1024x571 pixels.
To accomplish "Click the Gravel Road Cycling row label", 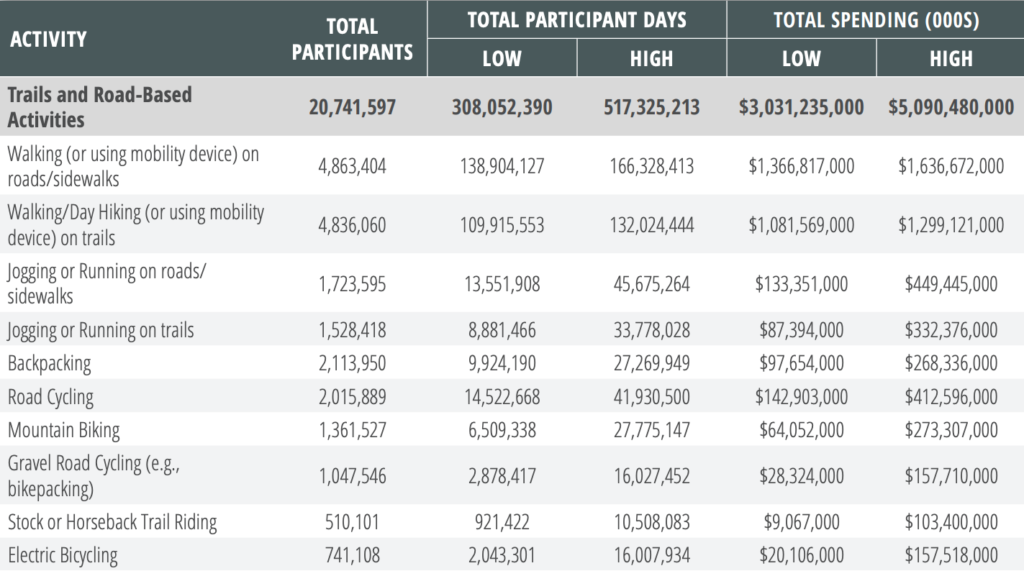I will [x=93, y=476].
